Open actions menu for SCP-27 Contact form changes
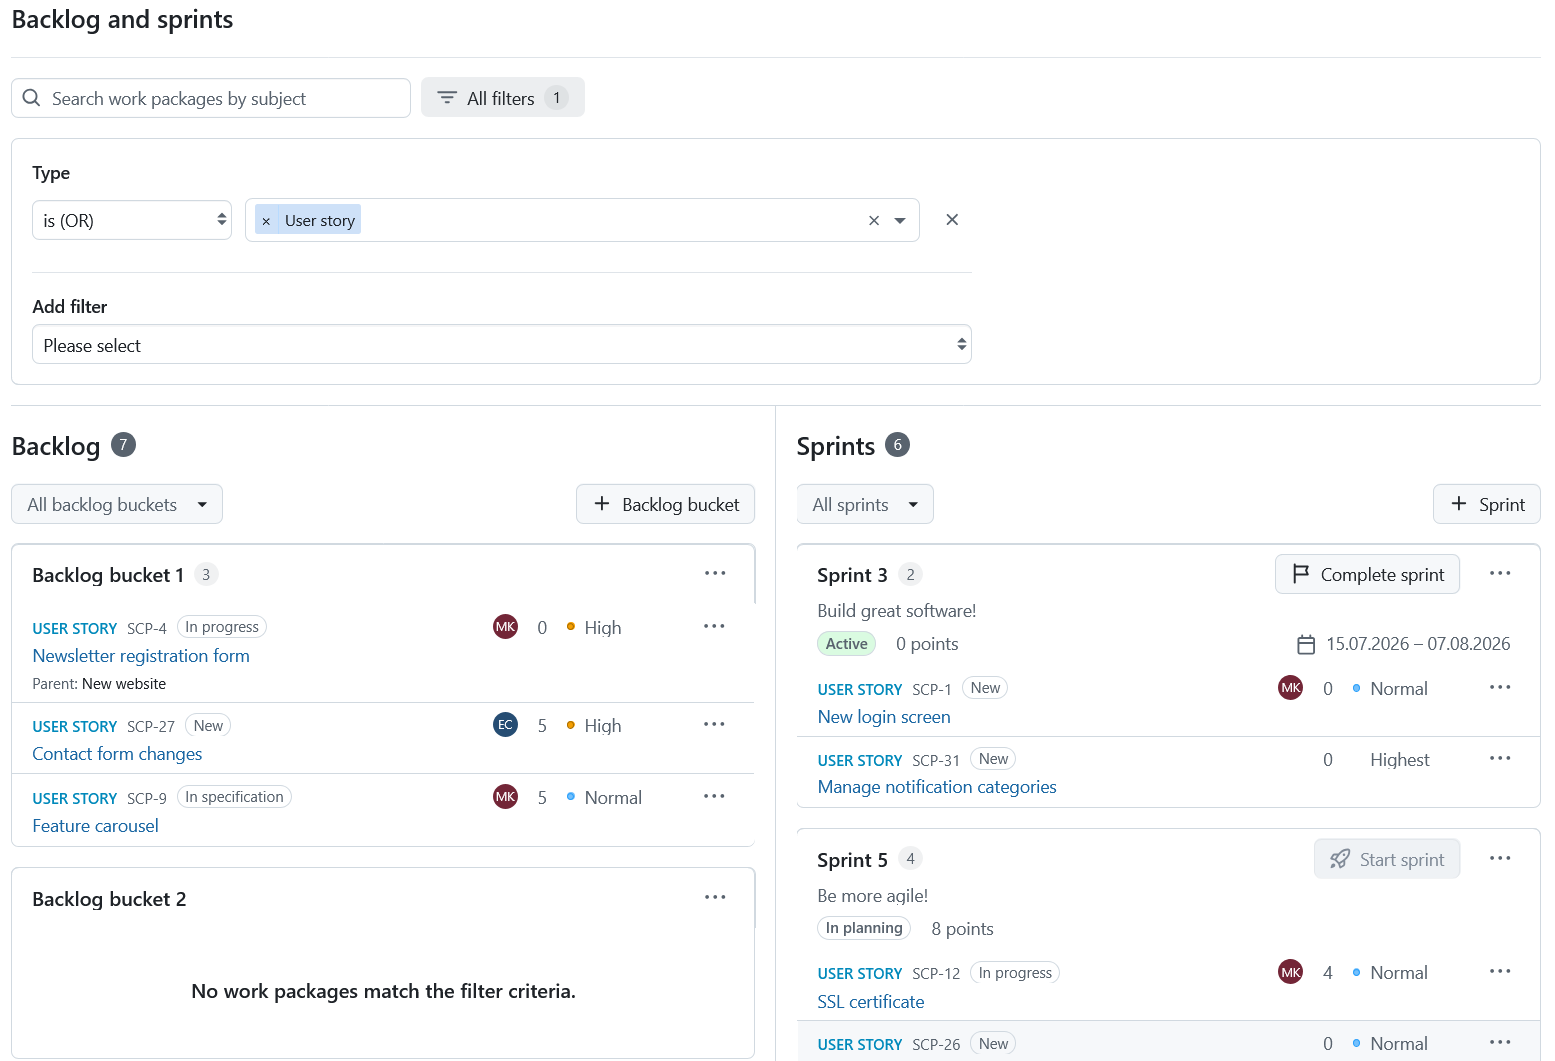 pos(714,725)
